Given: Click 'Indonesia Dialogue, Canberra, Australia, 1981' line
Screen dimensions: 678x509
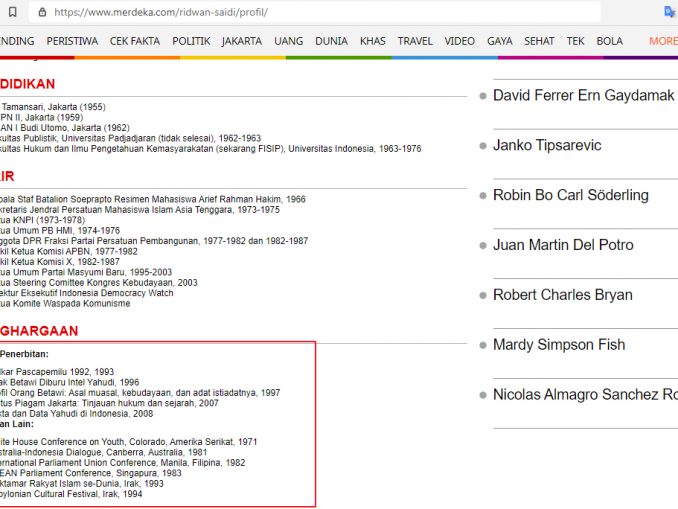Looking at the screenshot, I should 103,452.
